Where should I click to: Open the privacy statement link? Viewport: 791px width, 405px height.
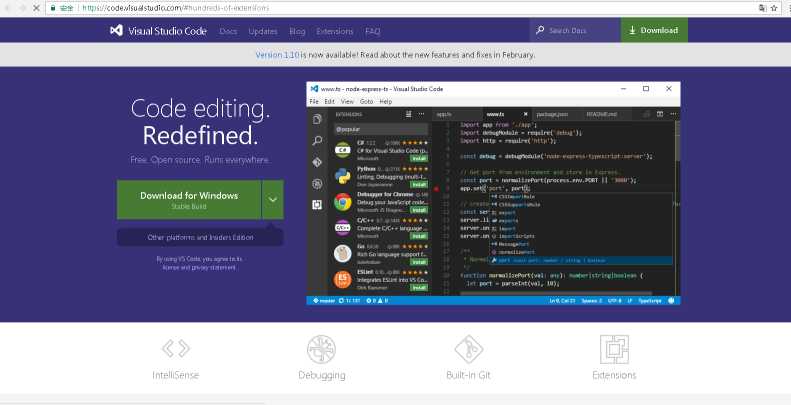pyautogui.click(x=214, y=267)
